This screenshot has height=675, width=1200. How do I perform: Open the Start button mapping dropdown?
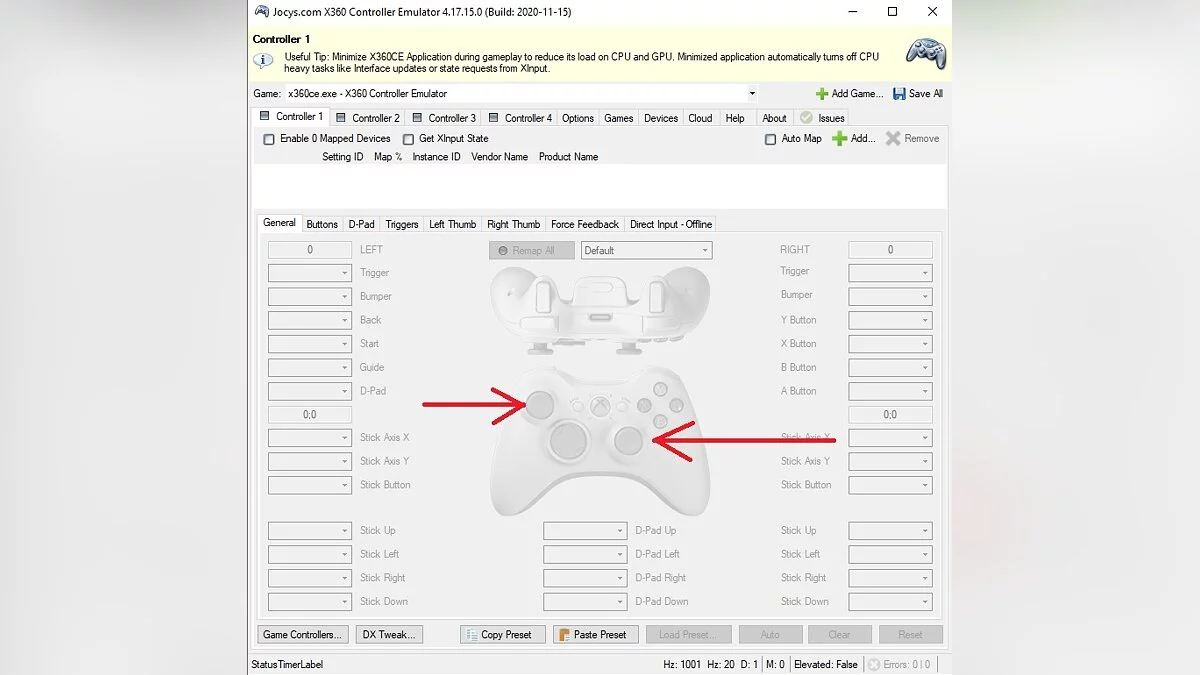click(x=310, y=344)
